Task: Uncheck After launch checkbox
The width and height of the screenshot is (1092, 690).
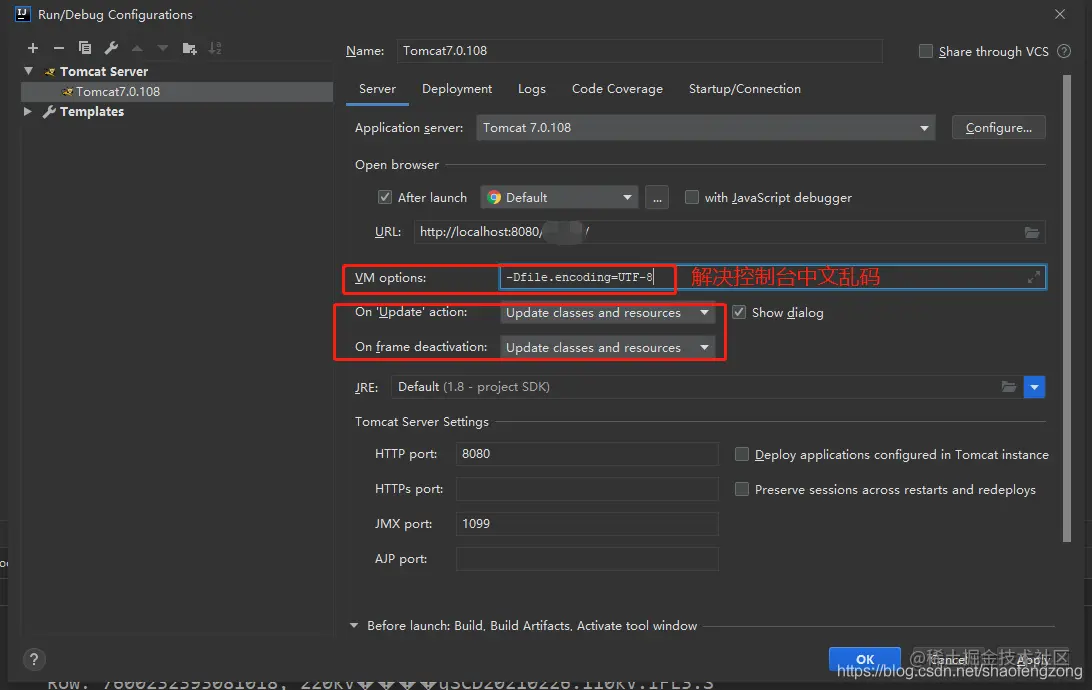Action: [384, 197]
